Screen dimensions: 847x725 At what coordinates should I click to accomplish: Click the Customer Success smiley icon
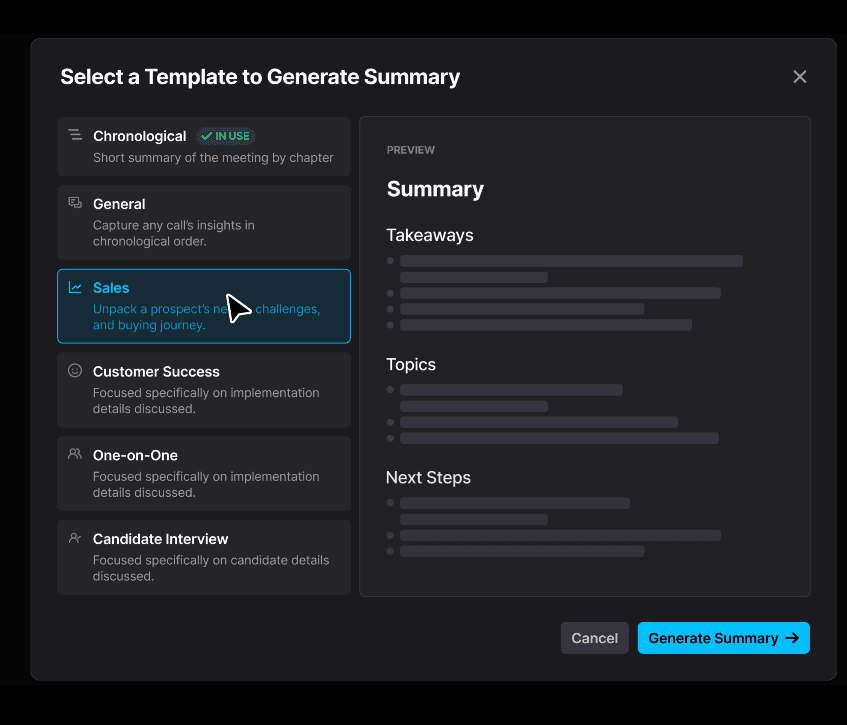point(75,371)
